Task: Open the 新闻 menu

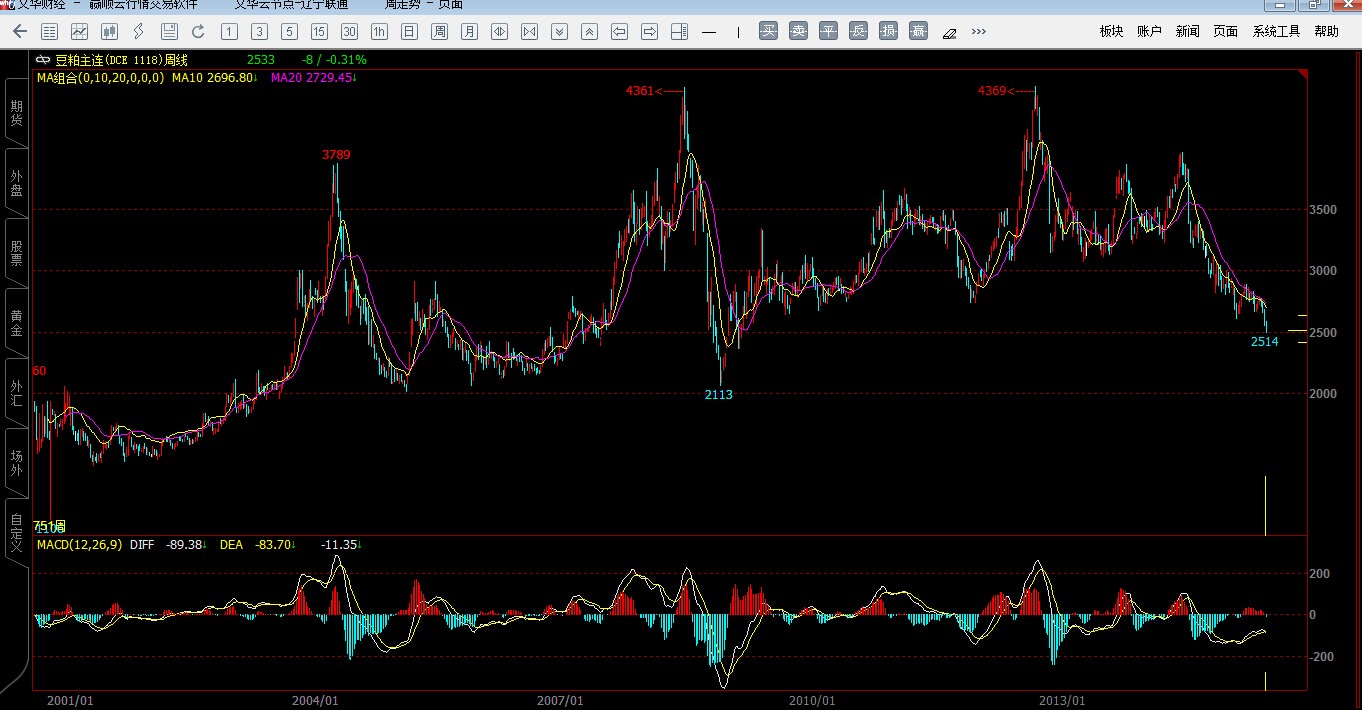Action: [x=1187, y=32]
